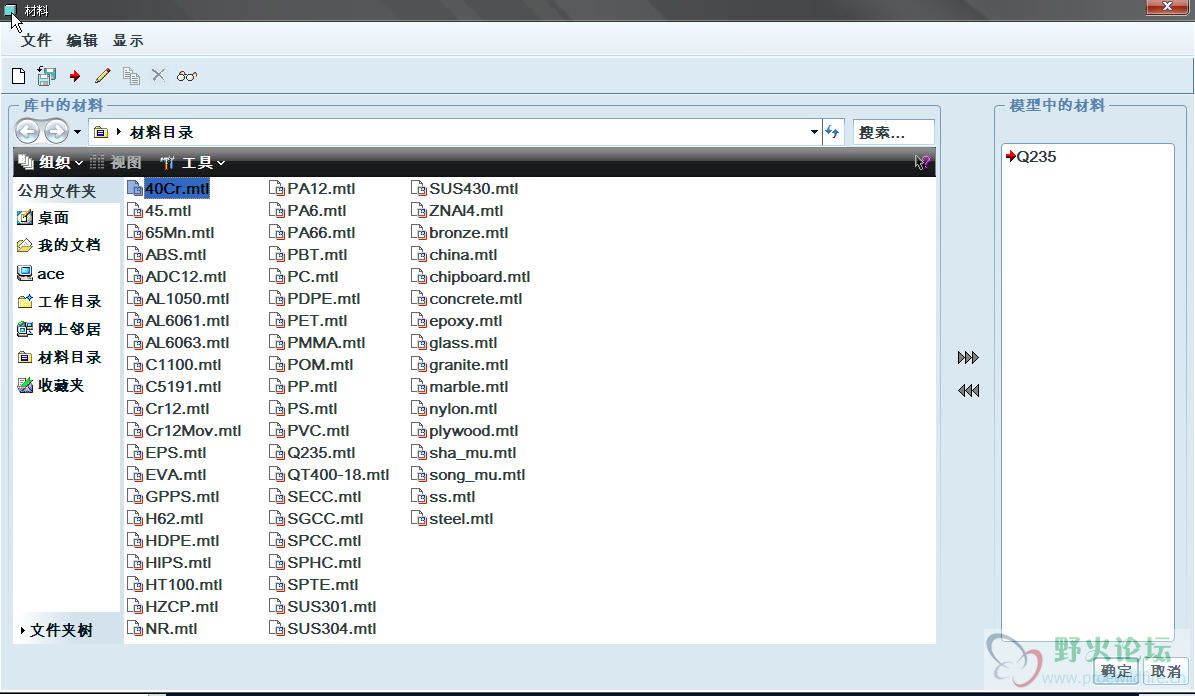
Task: Select the bronze.mtl file
Action: point(460,233)
